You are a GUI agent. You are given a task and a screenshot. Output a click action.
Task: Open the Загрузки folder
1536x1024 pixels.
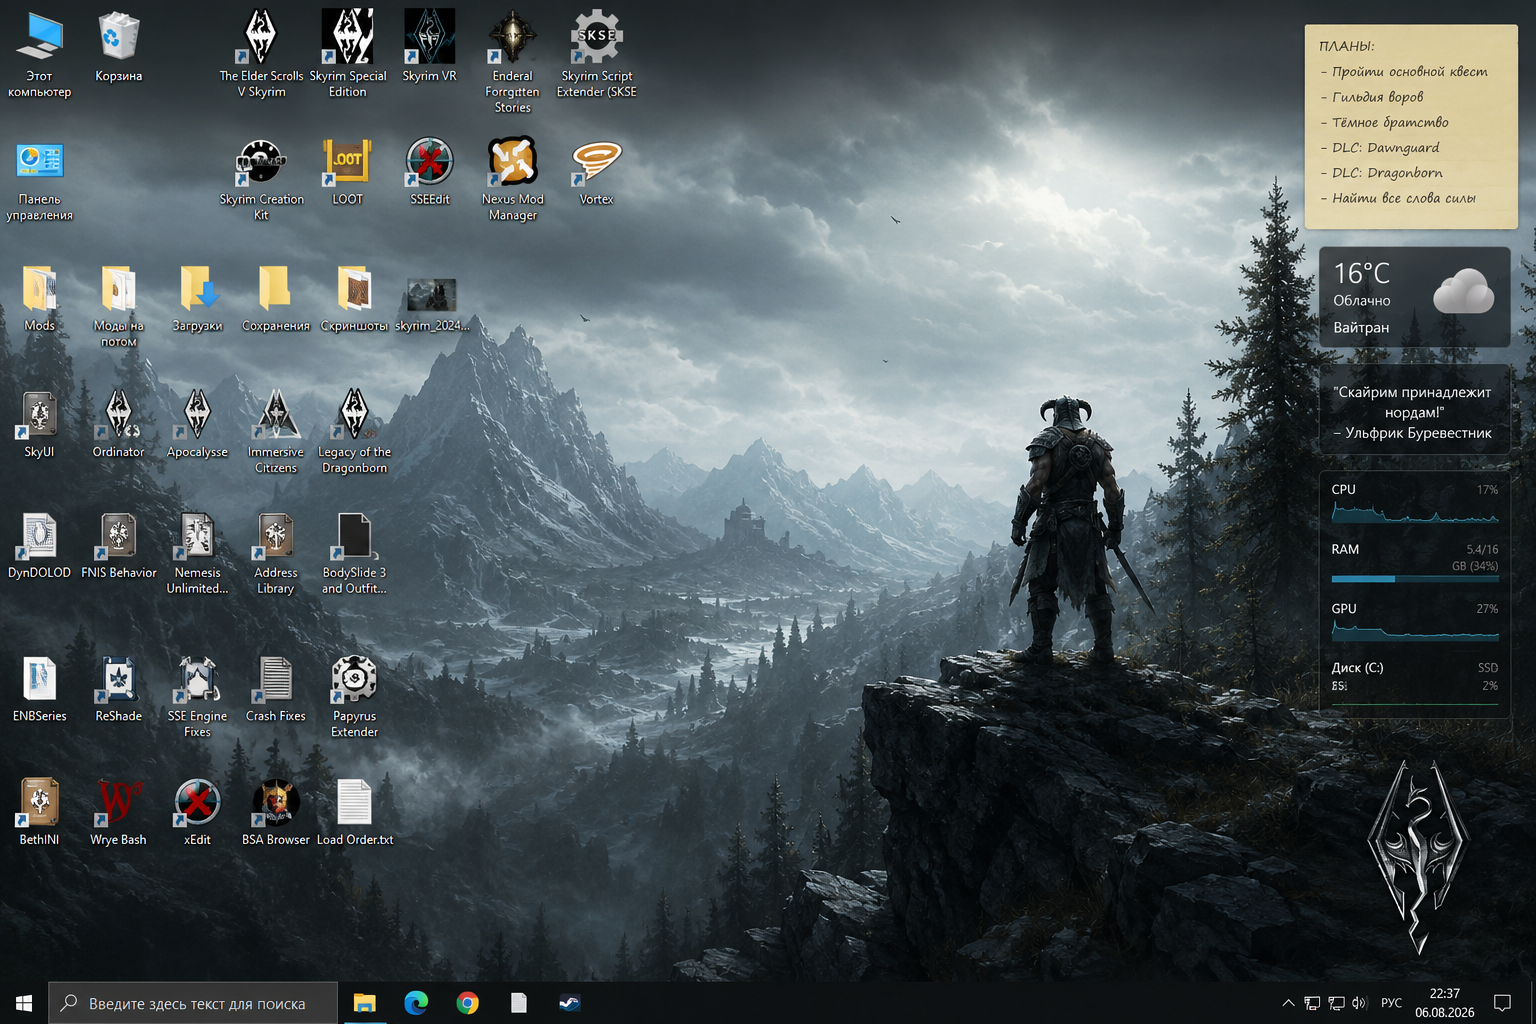coord(197,297)
